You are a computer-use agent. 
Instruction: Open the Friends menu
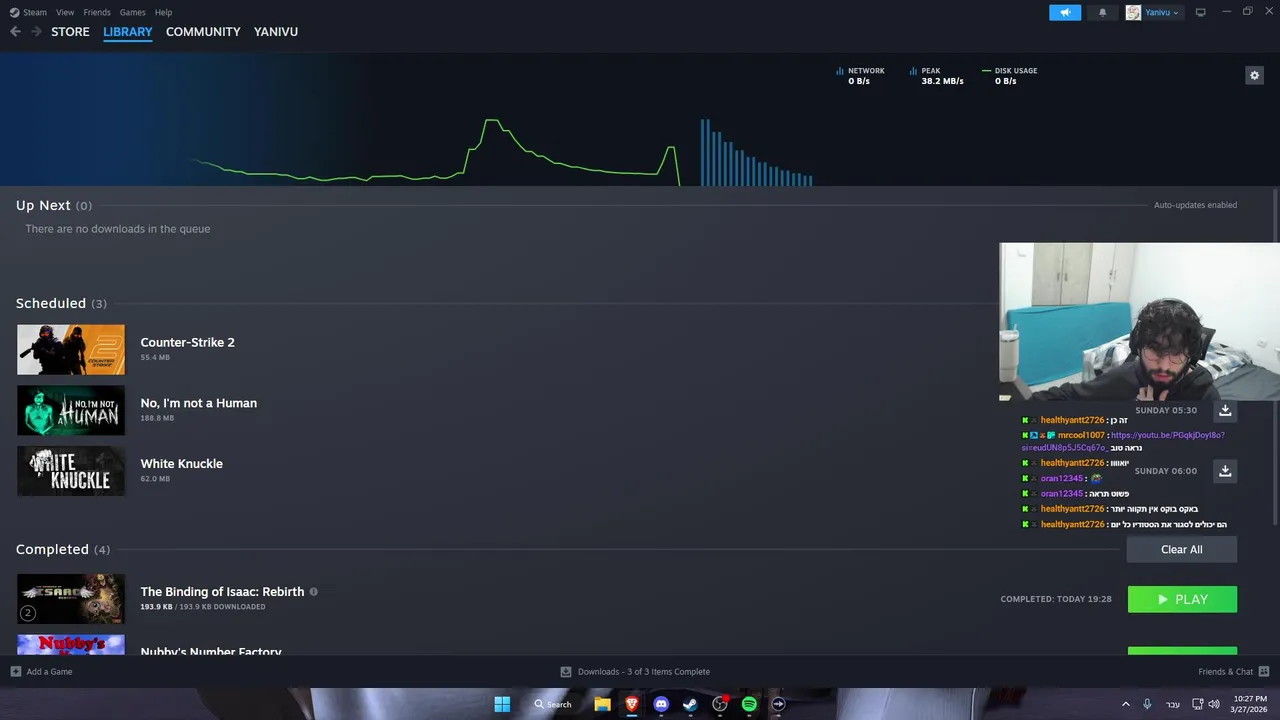(97, 12)
